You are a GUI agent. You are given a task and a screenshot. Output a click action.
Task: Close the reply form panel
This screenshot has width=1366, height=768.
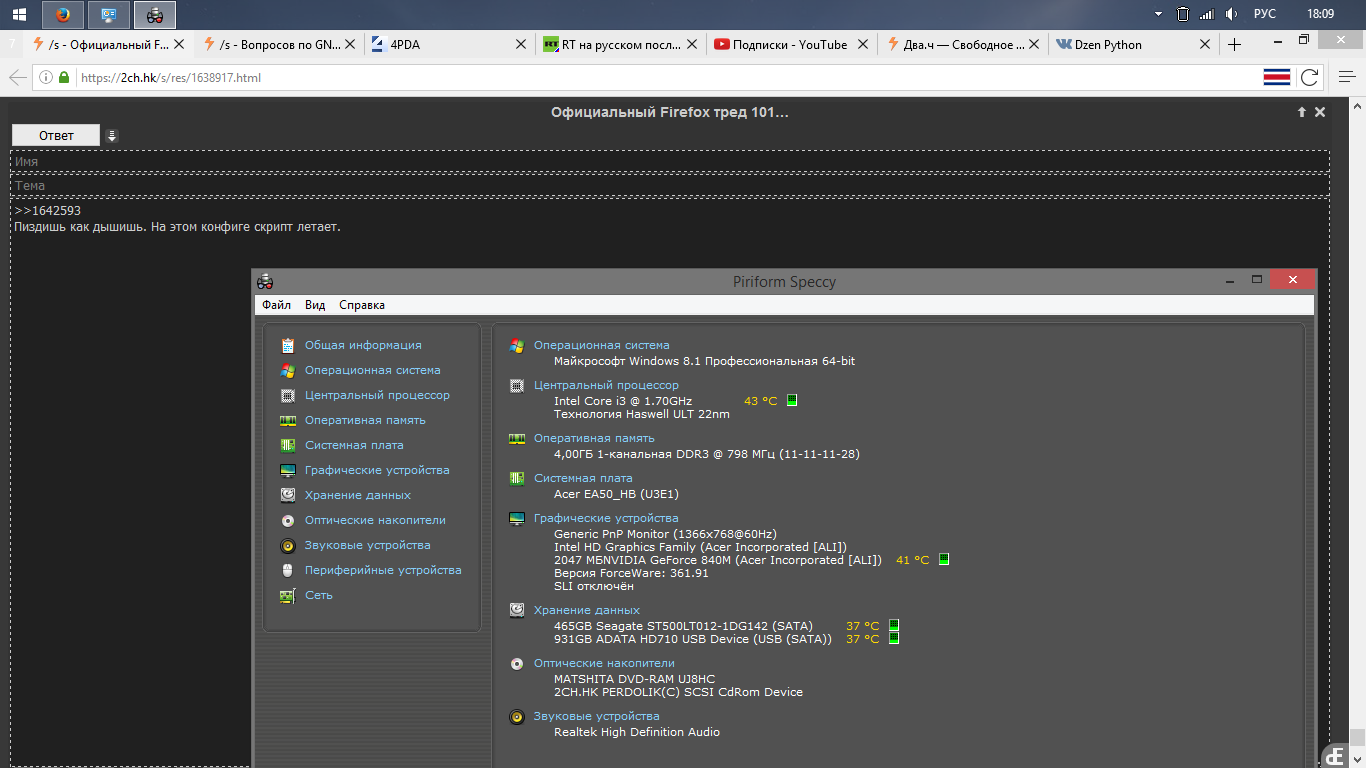tap(1320, 112)
